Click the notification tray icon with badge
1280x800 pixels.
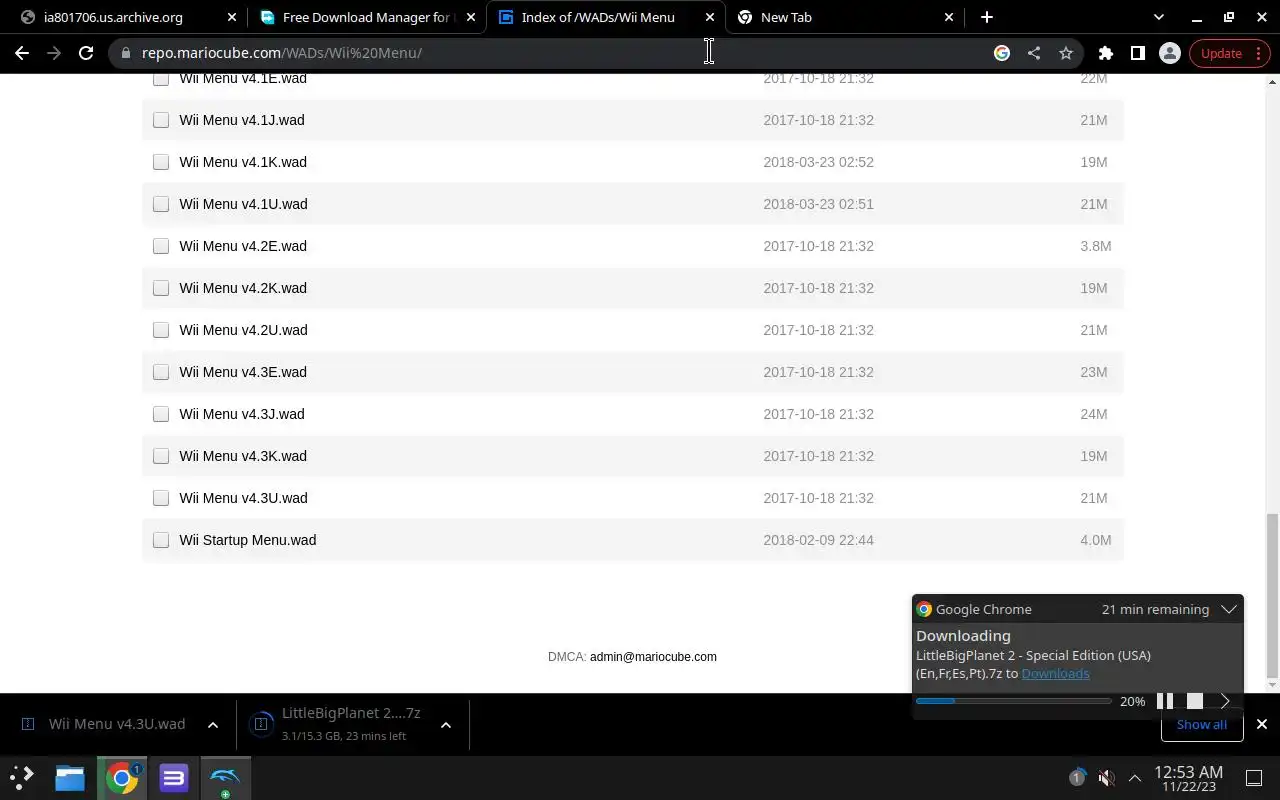click(1077, 777)
